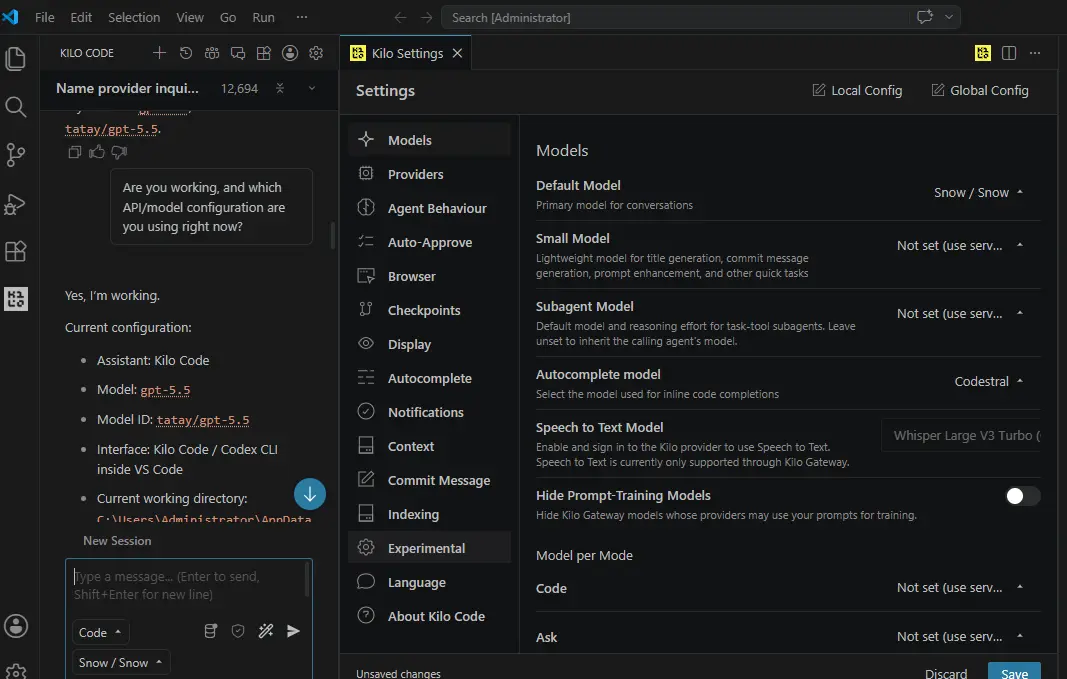Open the Extensions view
This screenshot has height=679, width=1067.
pyautogui.click(x=15, y=252)
